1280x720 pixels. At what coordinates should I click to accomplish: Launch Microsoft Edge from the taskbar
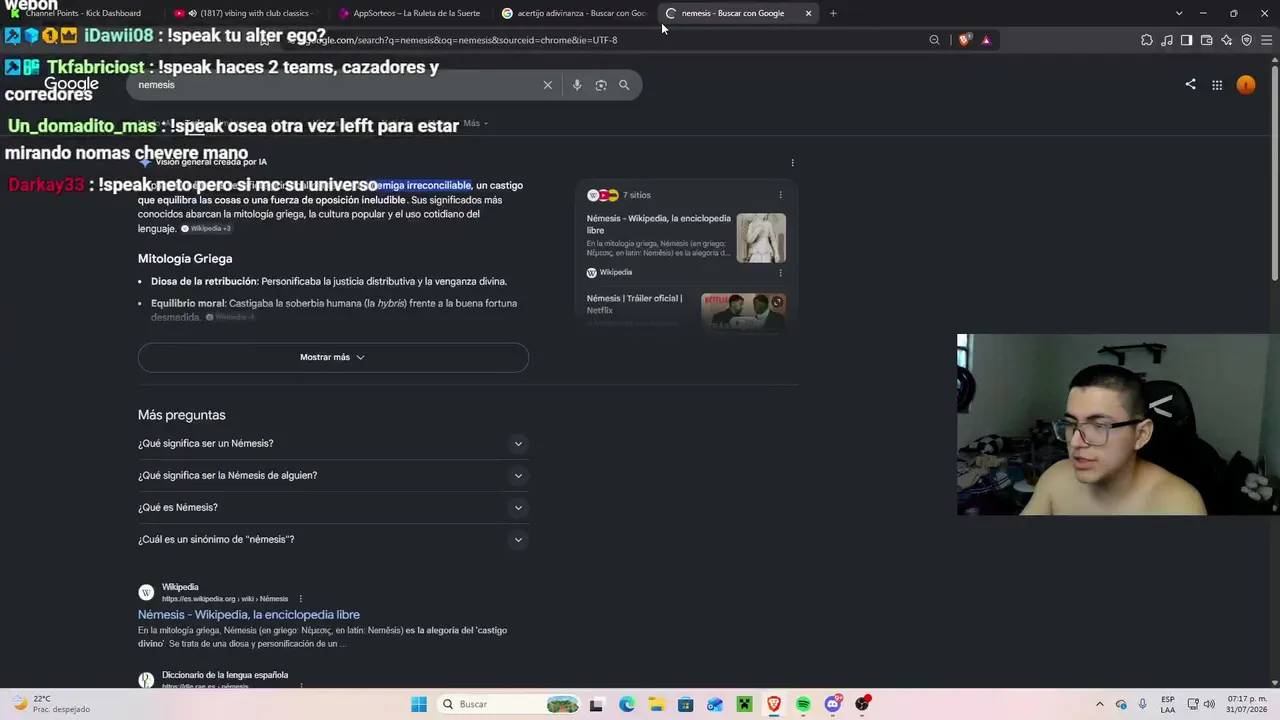pos(626,704)
